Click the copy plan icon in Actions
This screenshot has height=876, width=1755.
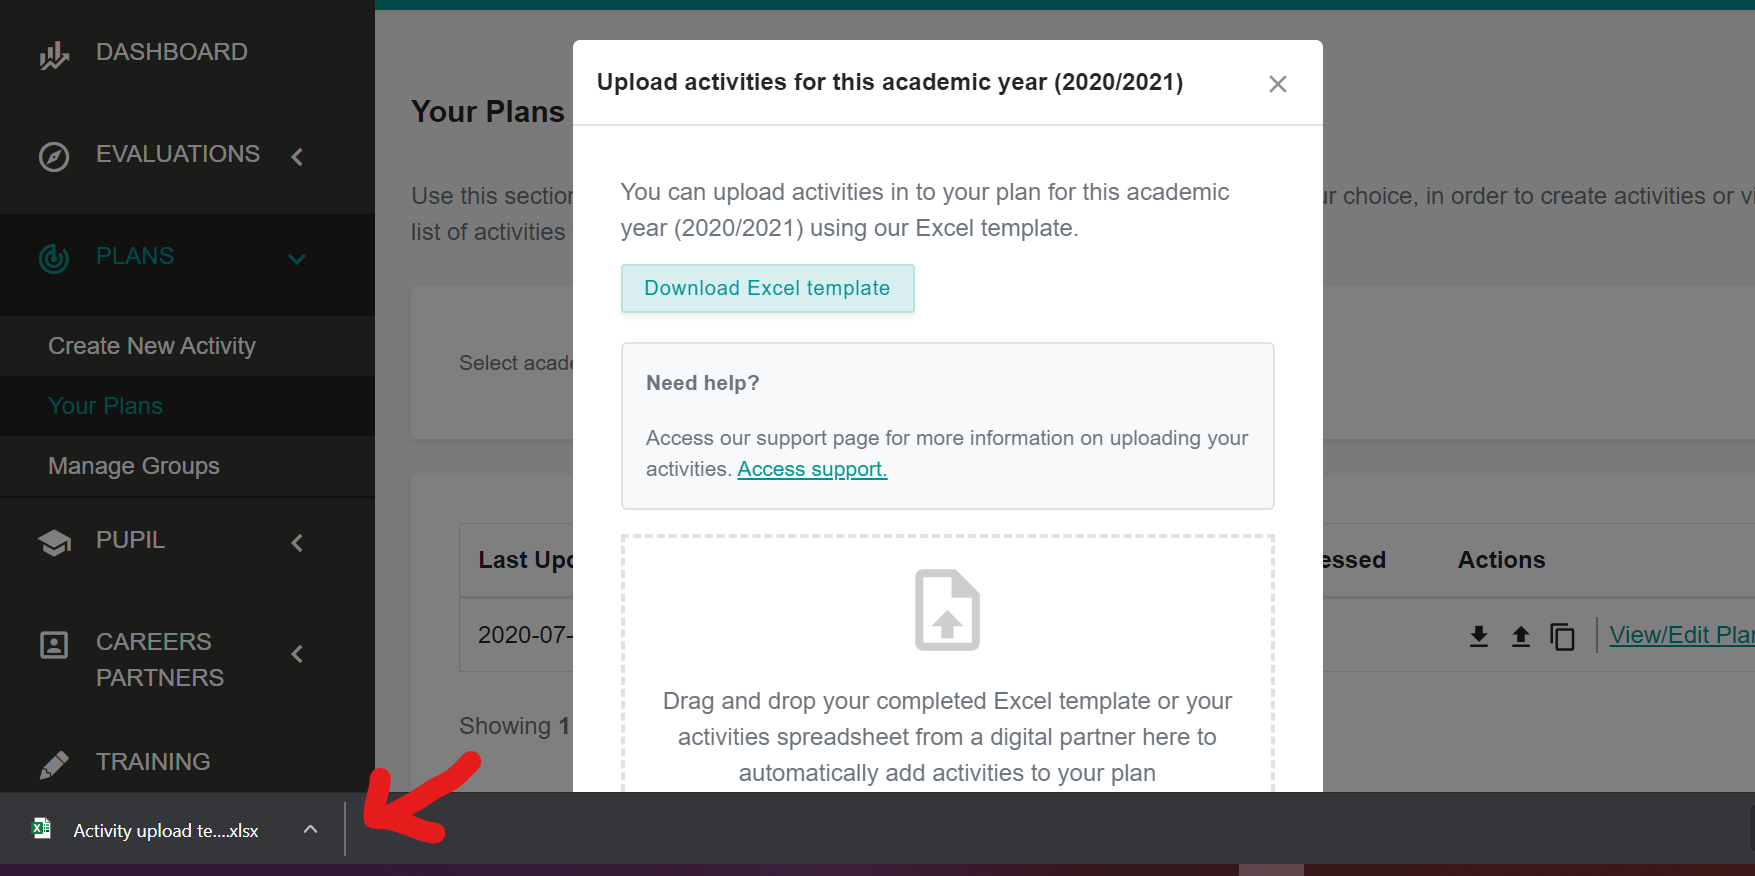pyautogui.click(x=1562, y=636)
